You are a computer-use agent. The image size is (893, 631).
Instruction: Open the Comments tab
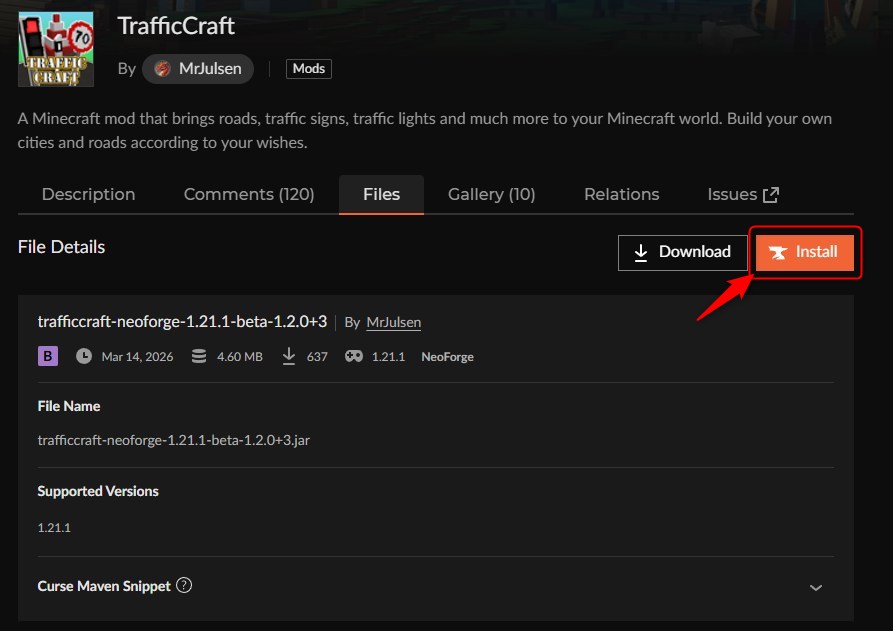click(249, 194)
